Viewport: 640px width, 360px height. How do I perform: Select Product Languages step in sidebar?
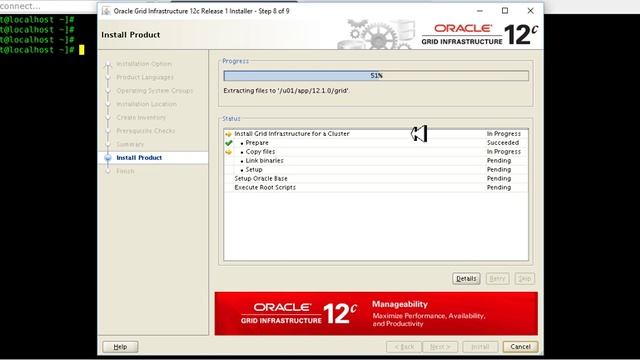pos(145,77)
